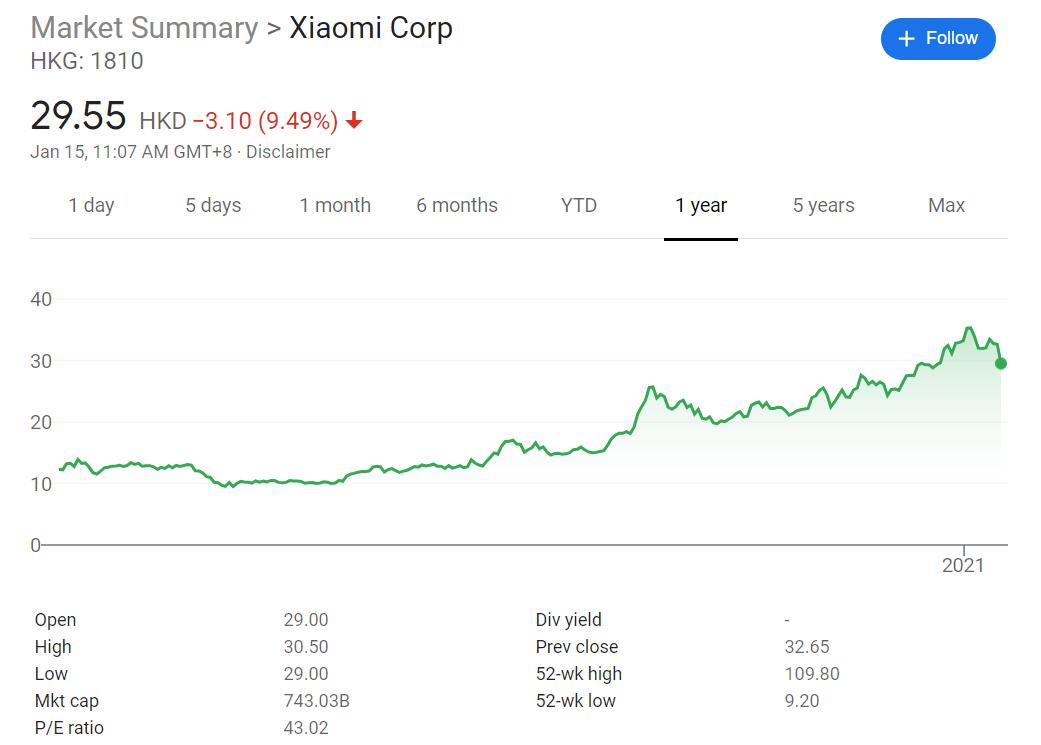Follow Xiaomi Corp stock
The width and height of the screenshot is (1041, 745).
938,39
